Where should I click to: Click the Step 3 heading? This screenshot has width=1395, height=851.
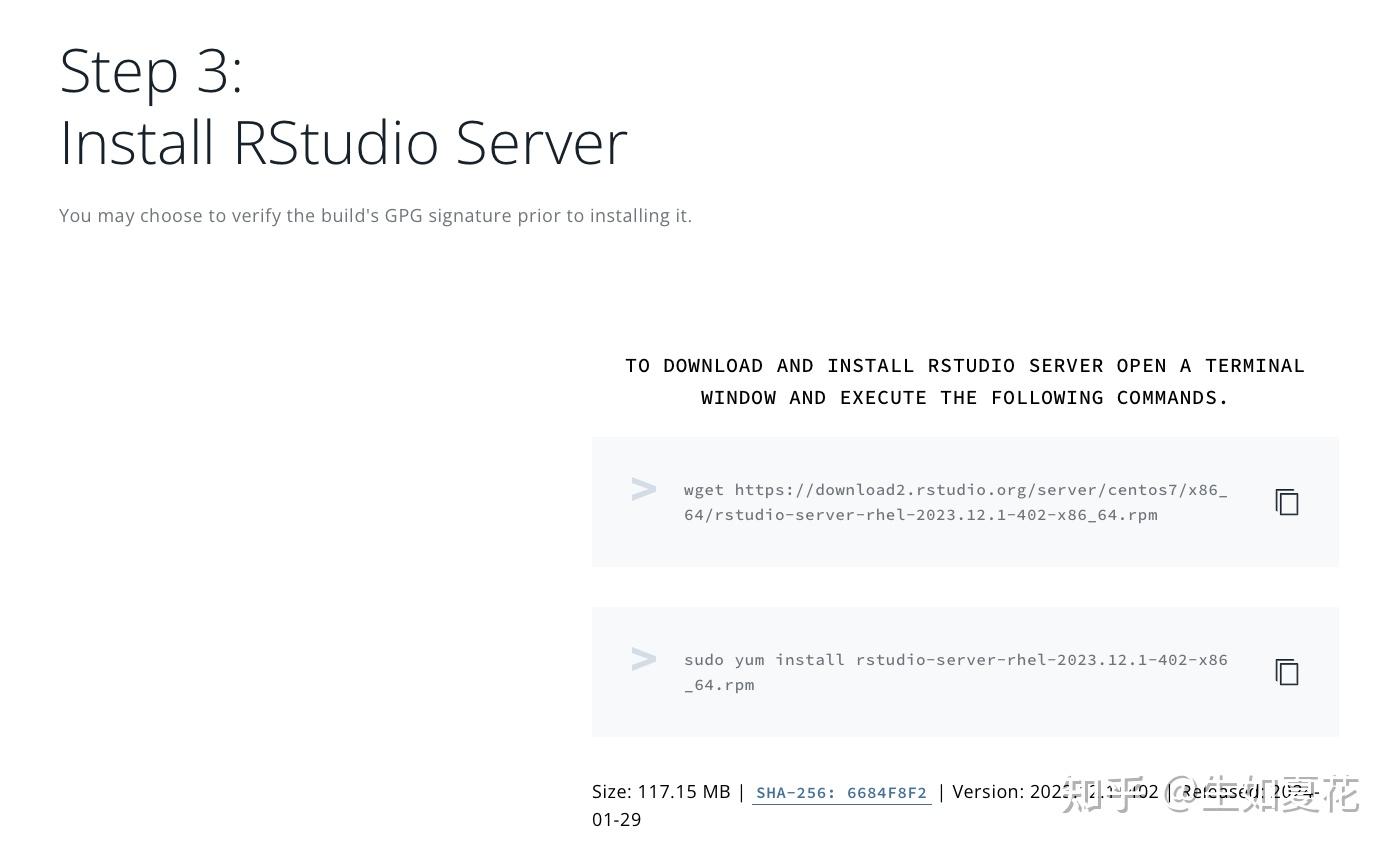coord(151,70)
